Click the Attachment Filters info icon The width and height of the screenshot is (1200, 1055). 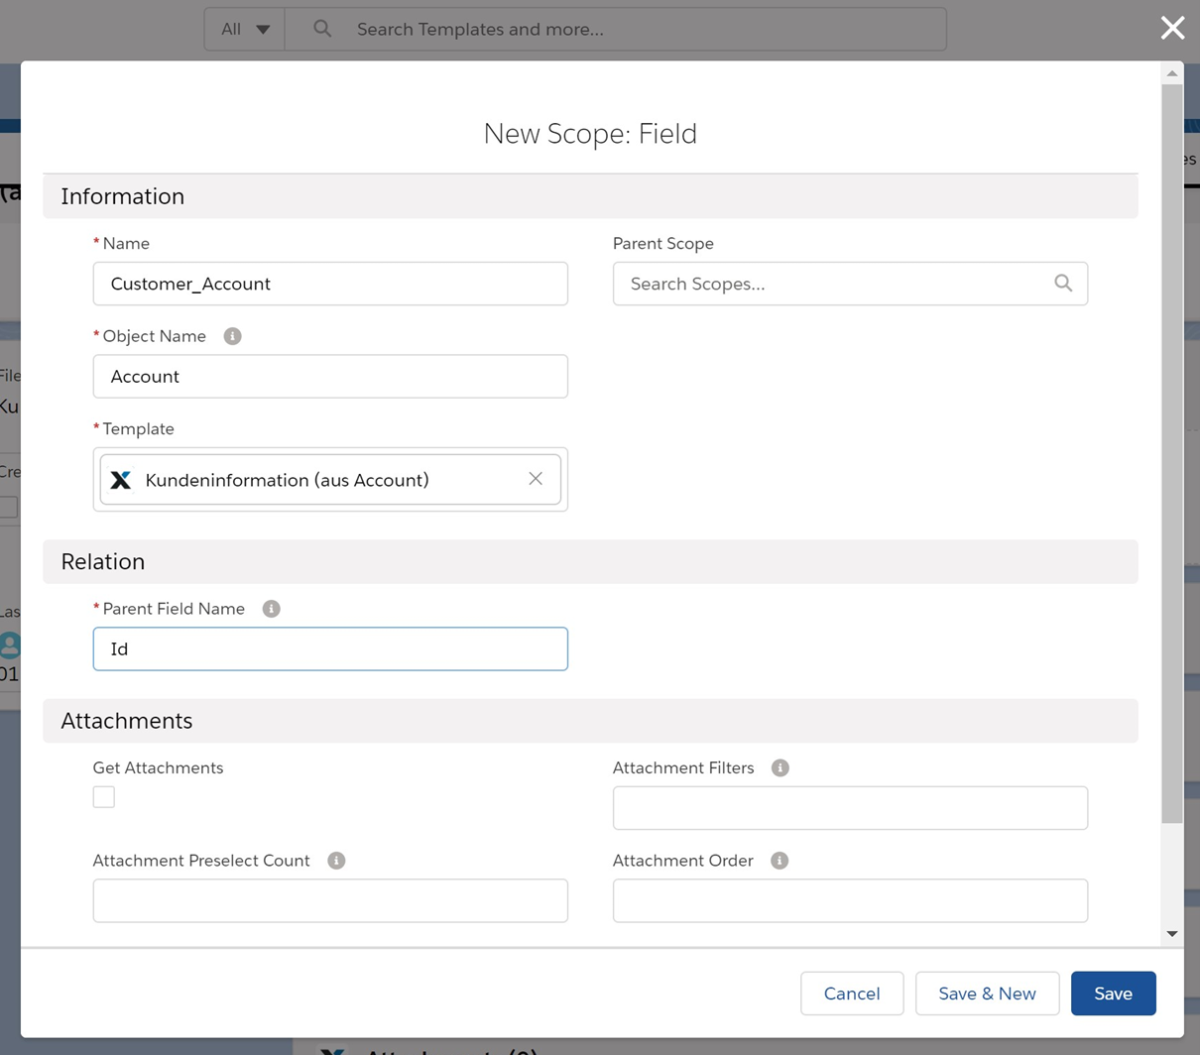pos(780,768)
